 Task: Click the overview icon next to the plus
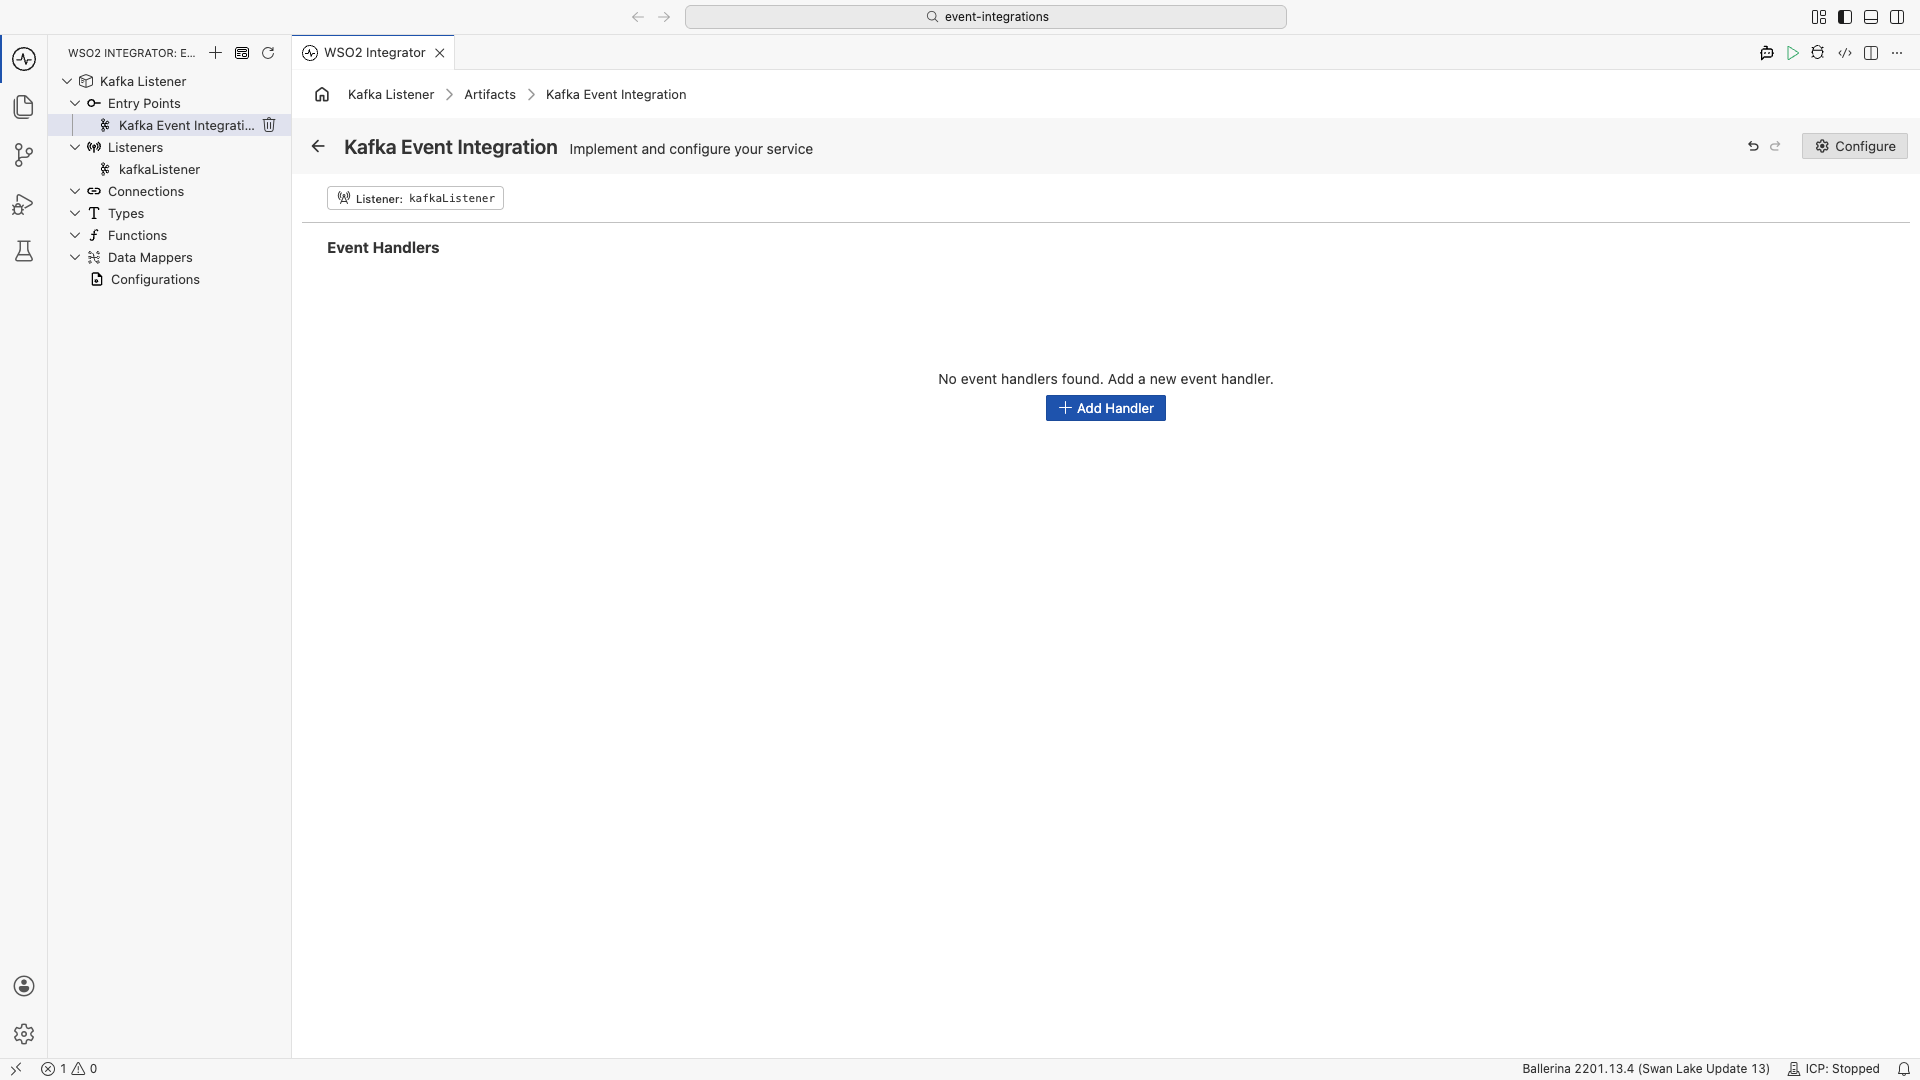click(242, 53)
